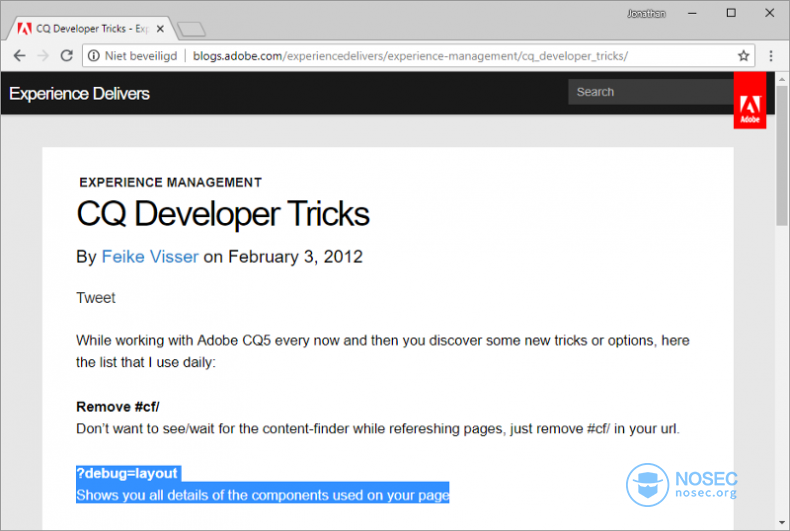Image resolution: width=790 pixels, height=531 pixels.
Task: Click 'Shows you all details of the components' line
Action: click(262, 495)
